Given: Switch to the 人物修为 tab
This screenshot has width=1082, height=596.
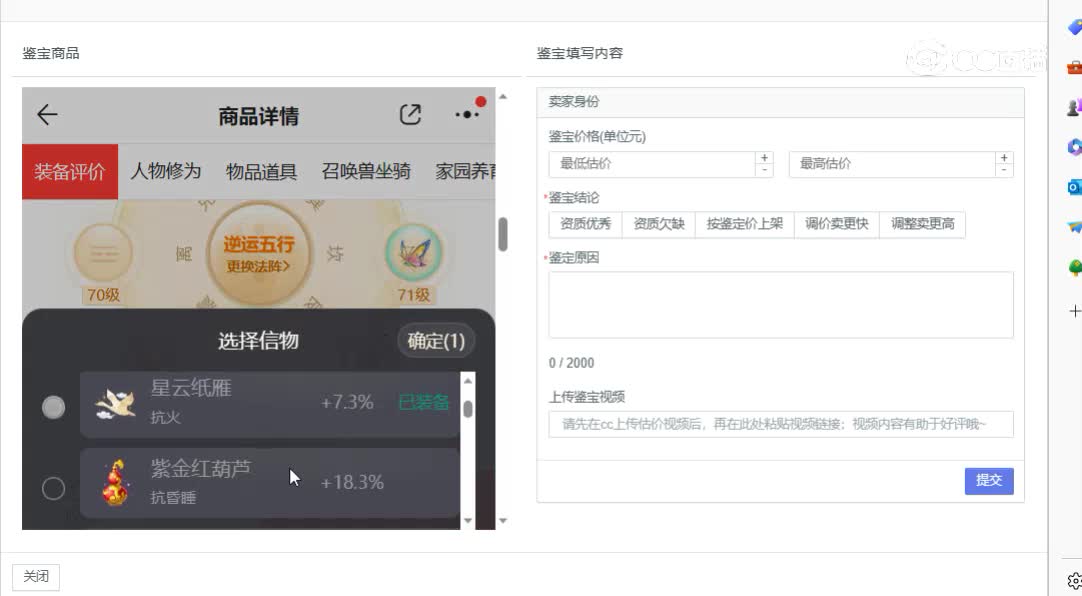Looking at the screenshot, I should [x=166, y=171].
